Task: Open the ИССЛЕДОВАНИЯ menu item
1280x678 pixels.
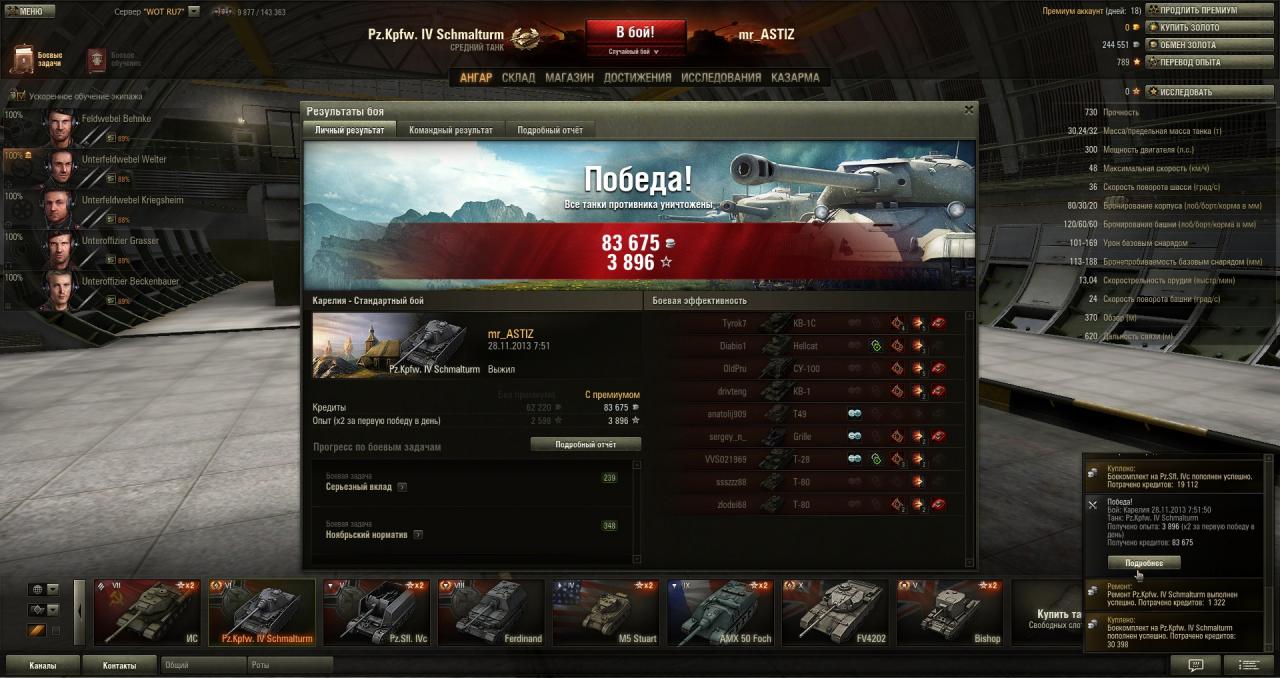Action: (721, 77)
